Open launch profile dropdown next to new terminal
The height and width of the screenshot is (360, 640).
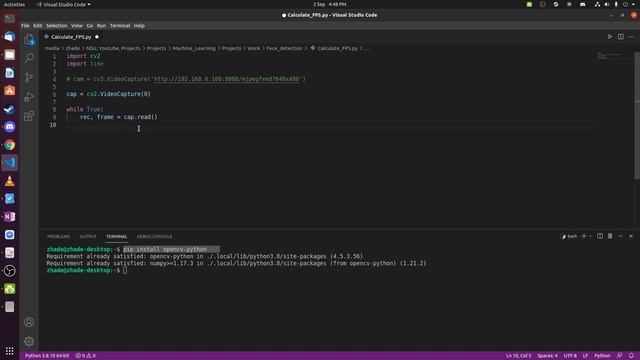[591, 236]
